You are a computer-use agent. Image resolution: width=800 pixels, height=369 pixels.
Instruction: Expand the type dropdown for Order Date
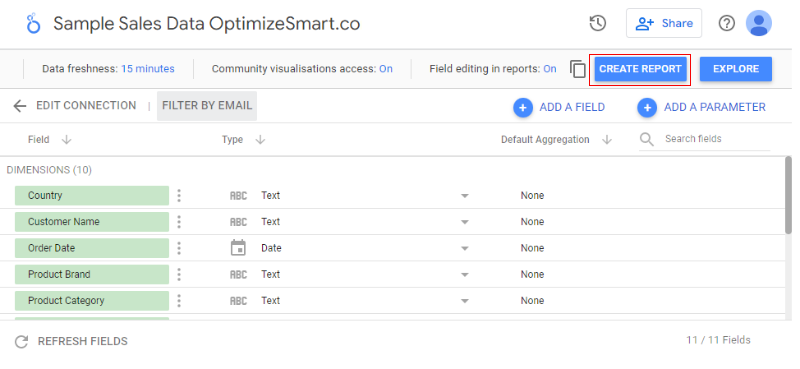(464, 249)
